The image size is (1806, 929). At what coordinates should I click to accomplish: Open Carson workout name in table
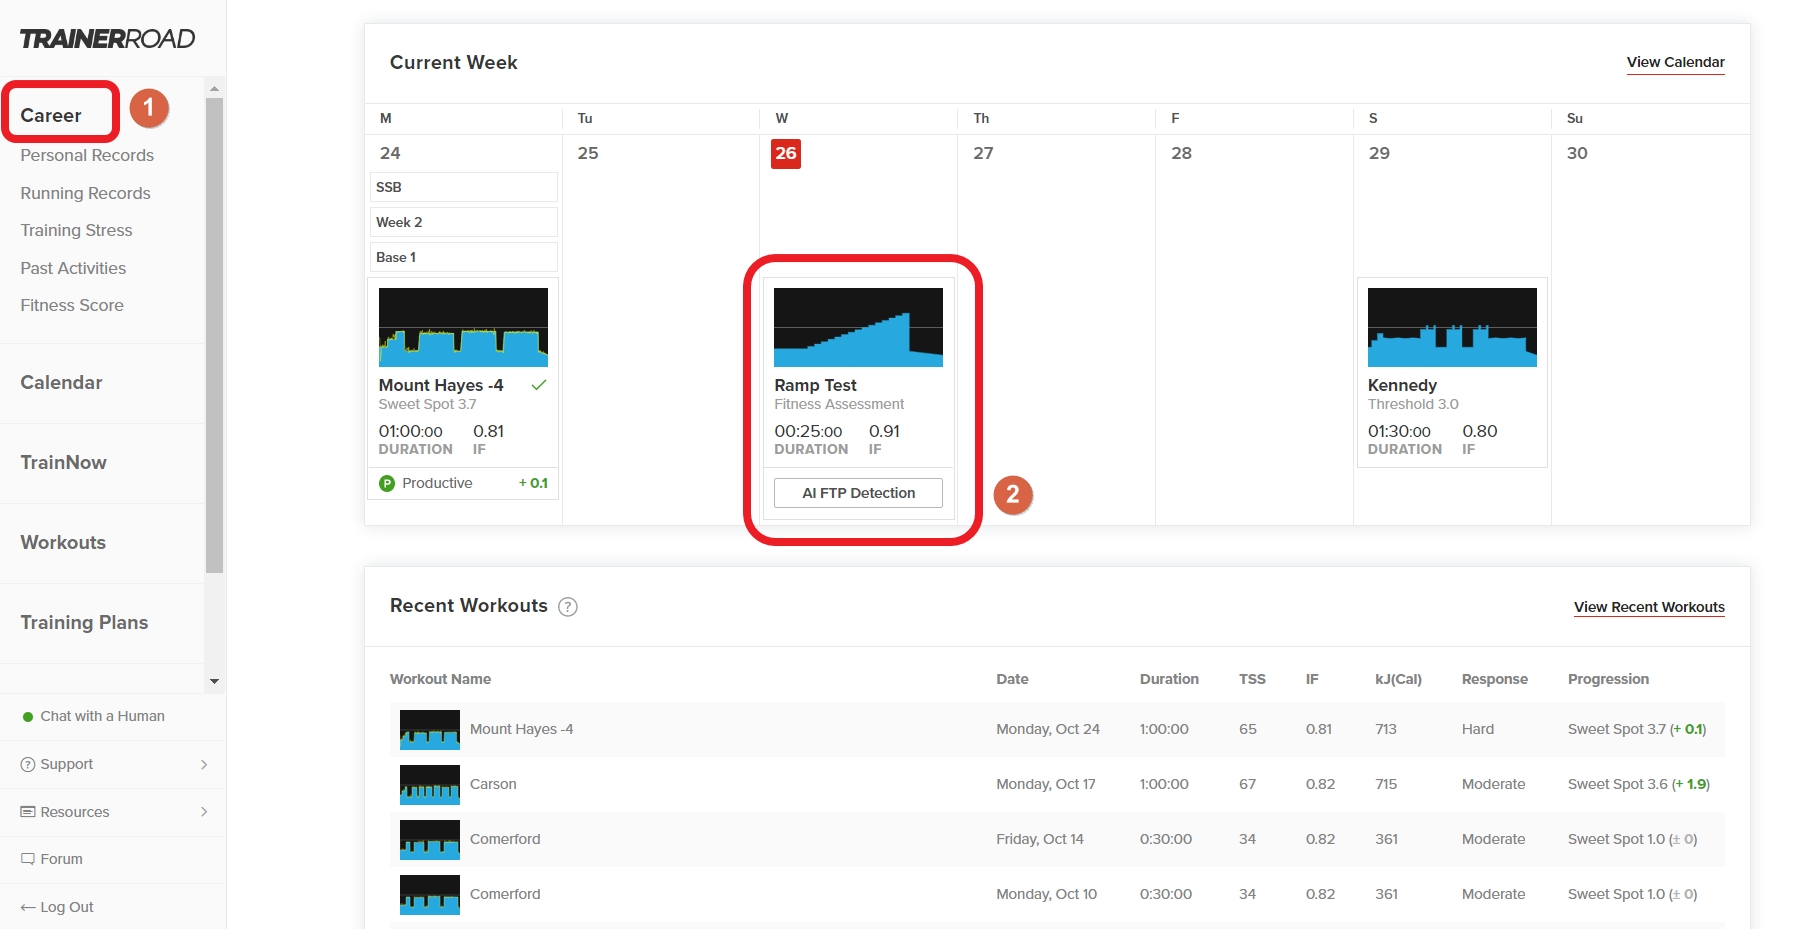(493, 785)
